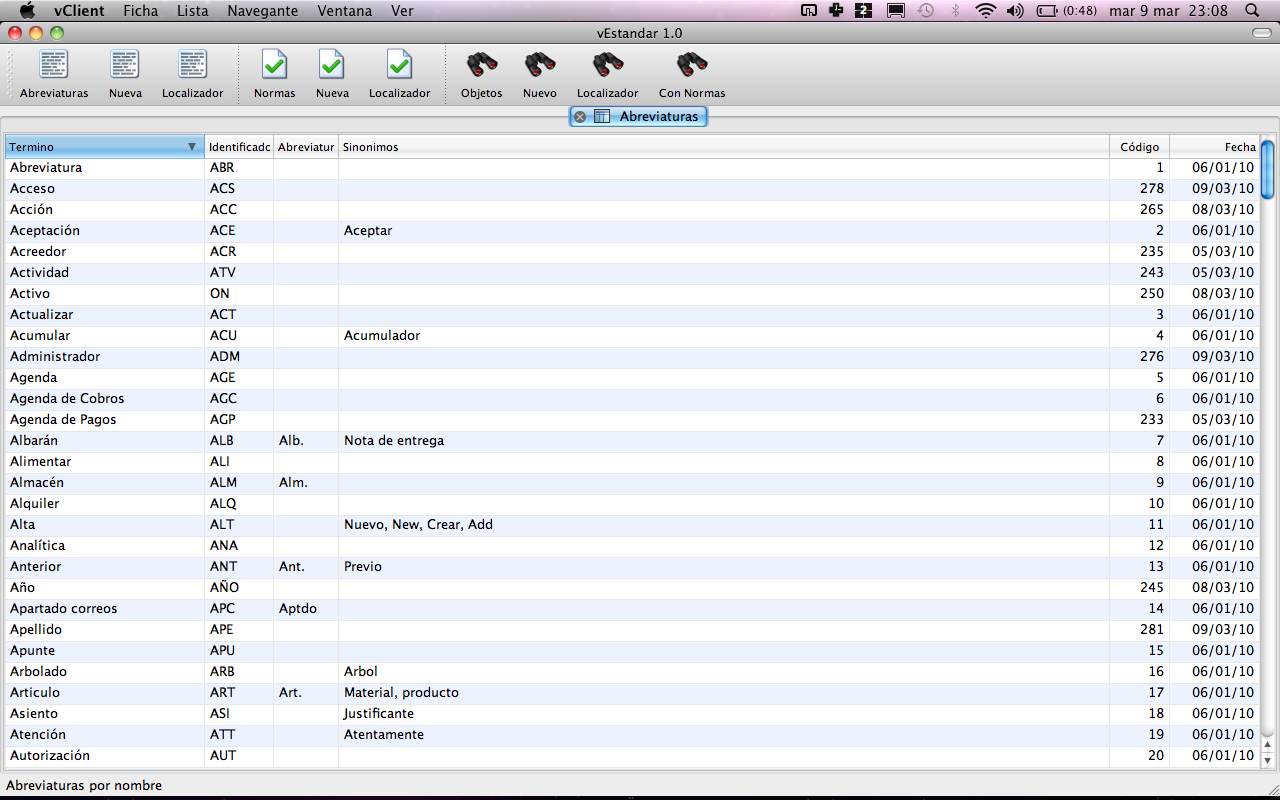Toggle toolbar visibility pill button

pyautogui.click(x=1261, y=33)
